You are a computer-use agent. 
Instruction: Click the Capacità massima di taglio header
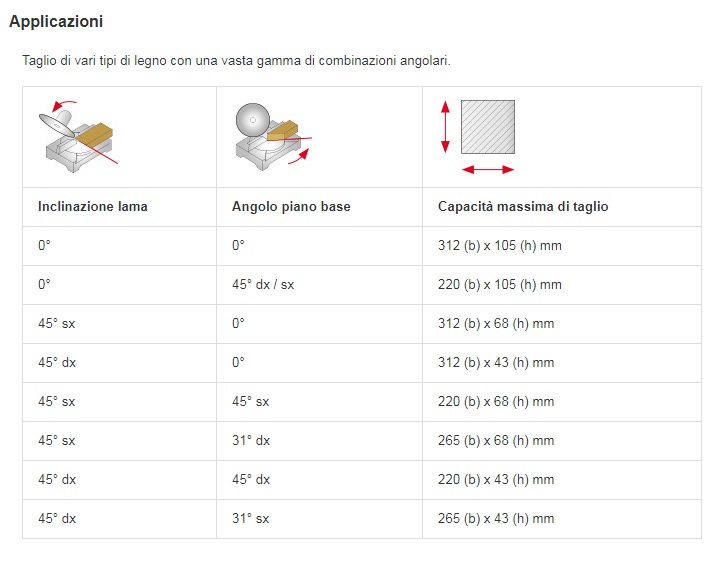523,207
